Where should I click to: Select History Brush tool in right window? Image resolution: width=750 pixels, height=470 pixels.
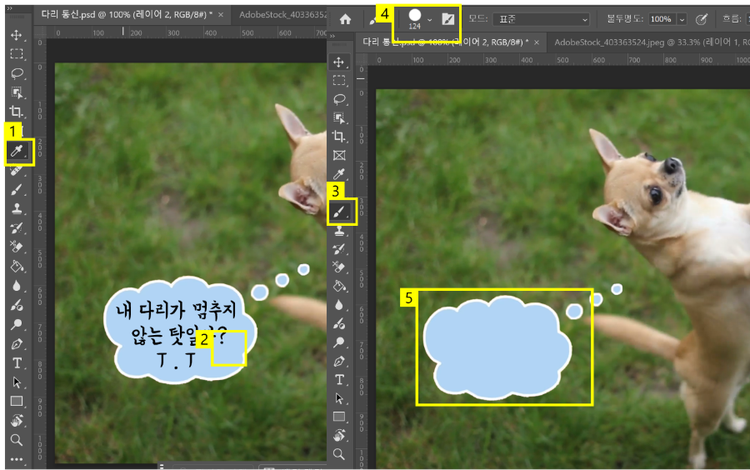(339, 249)
